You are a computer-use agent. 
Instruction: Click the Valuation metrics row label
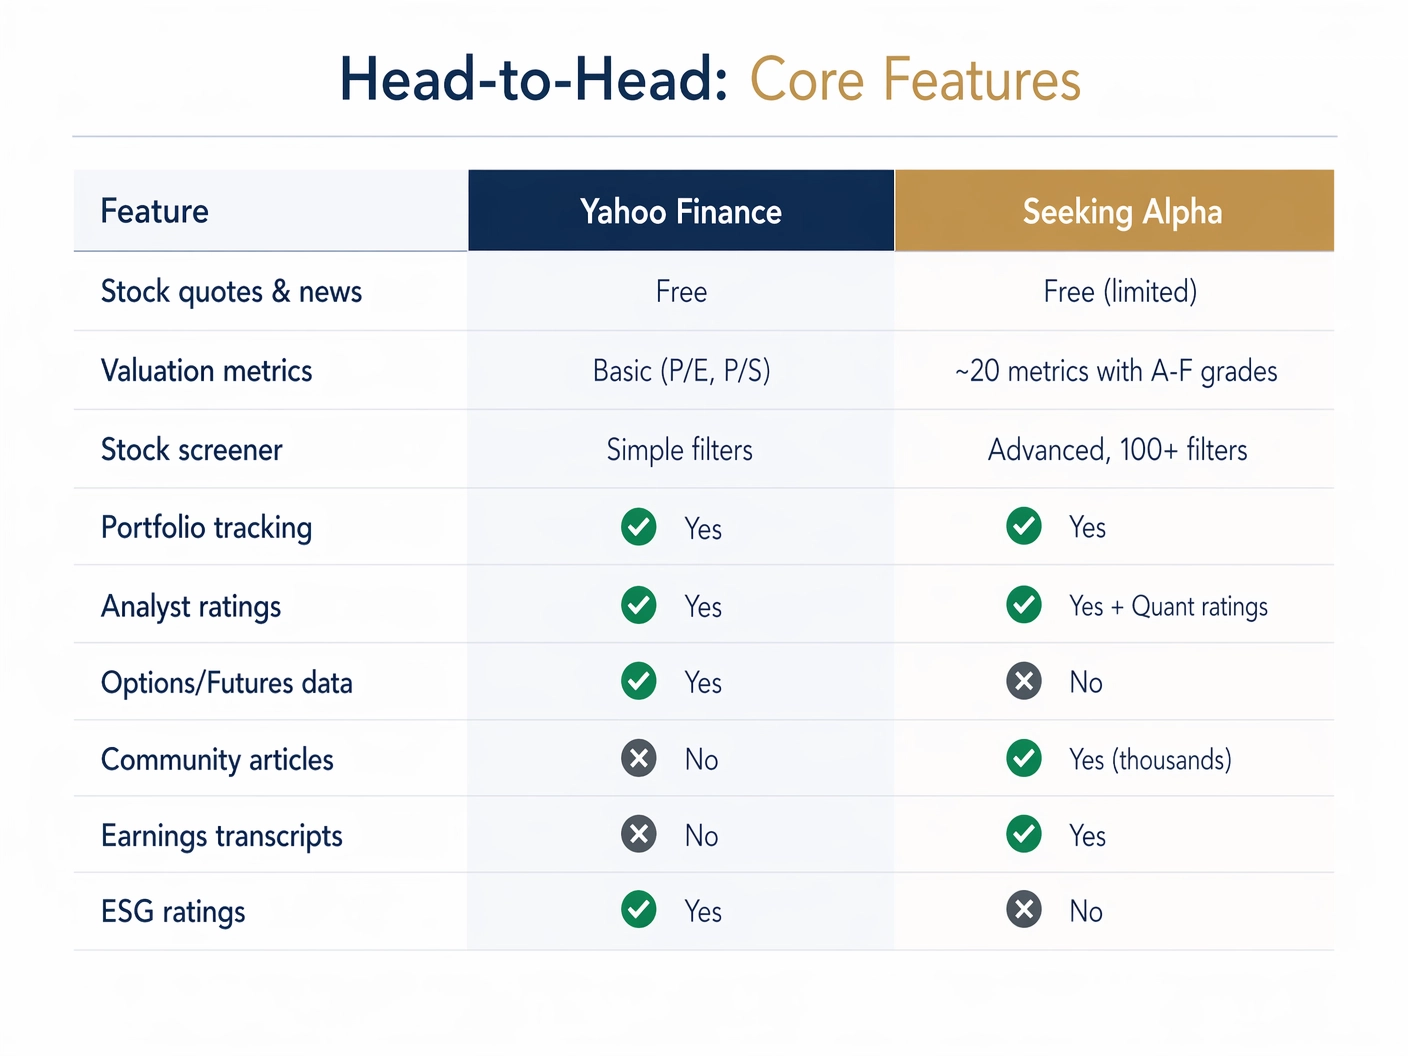click(x=207, y=371)
